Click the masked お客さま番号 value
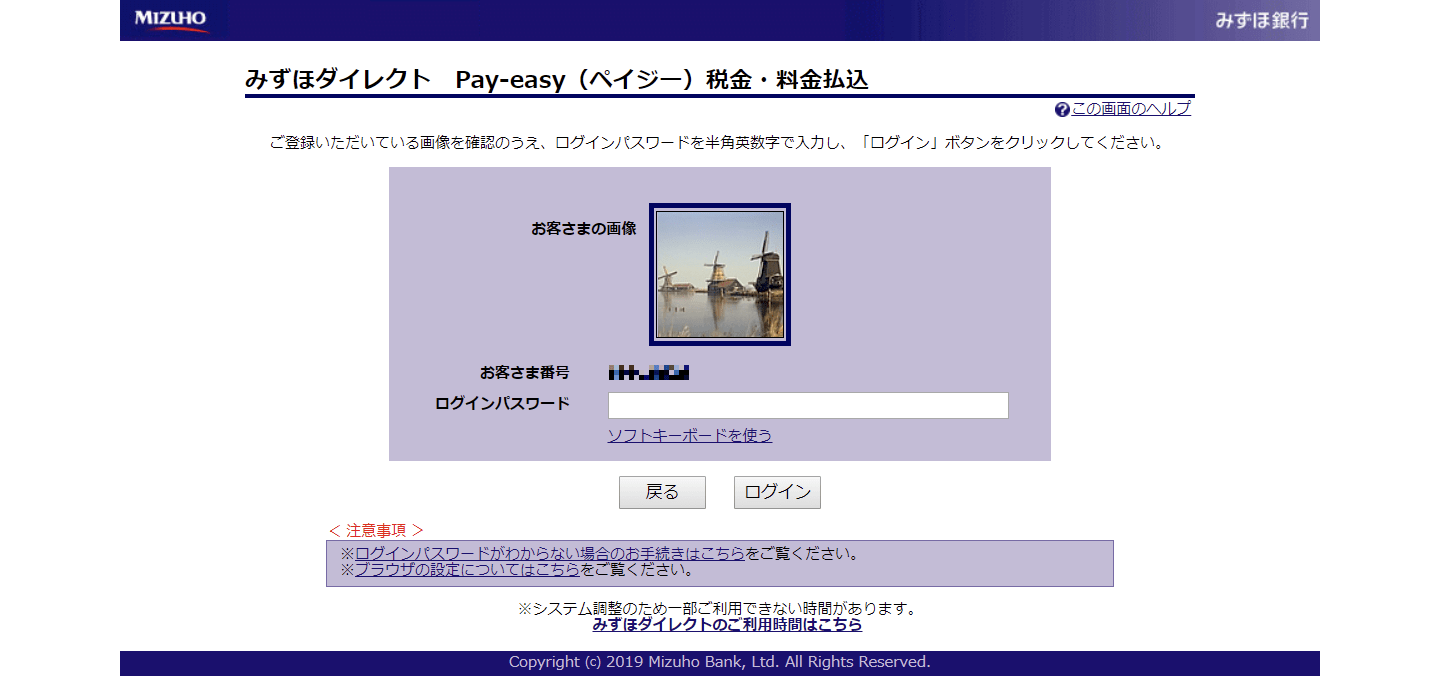This screenshot has width=1440, height=676. click(x=649, y=373)
